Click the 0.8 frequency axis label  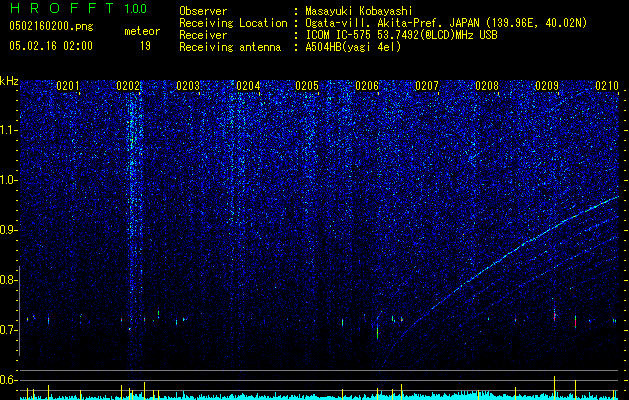pos(9,280)
